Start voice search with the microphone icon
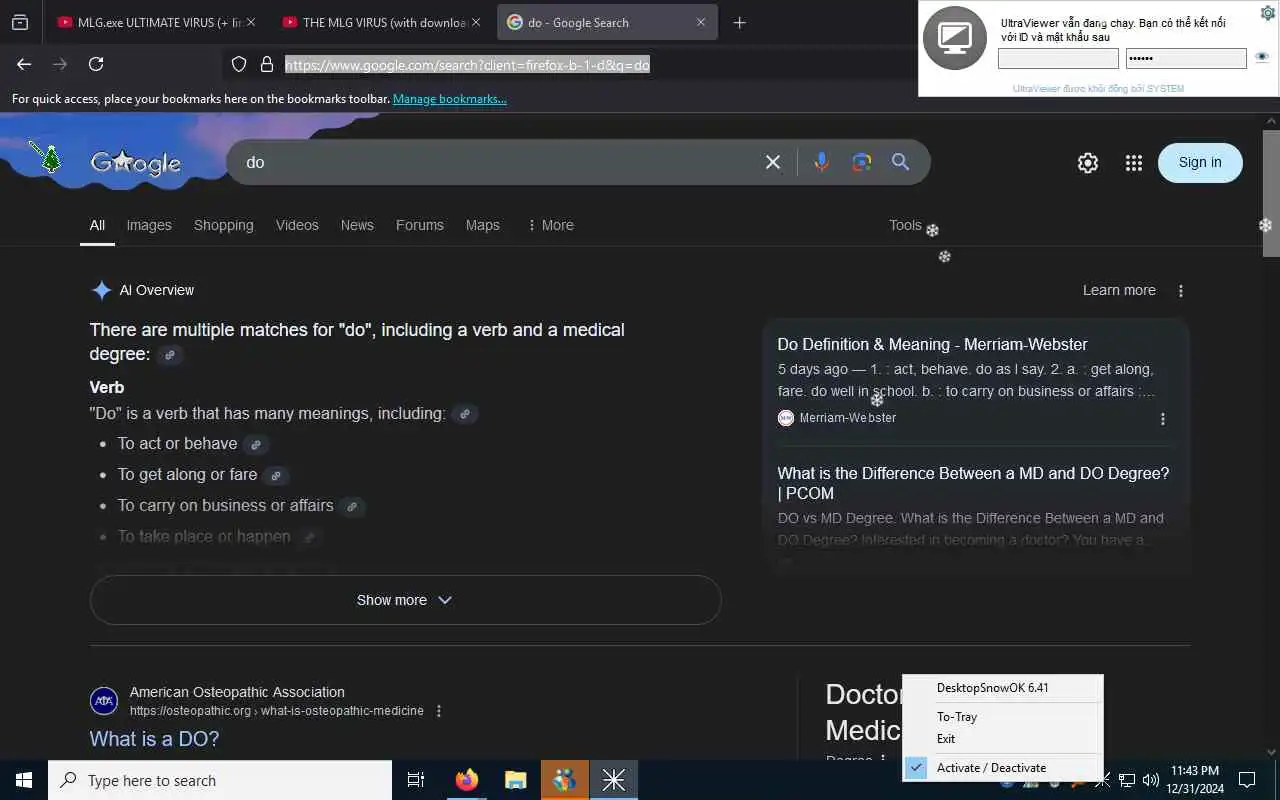 (821, 162)
